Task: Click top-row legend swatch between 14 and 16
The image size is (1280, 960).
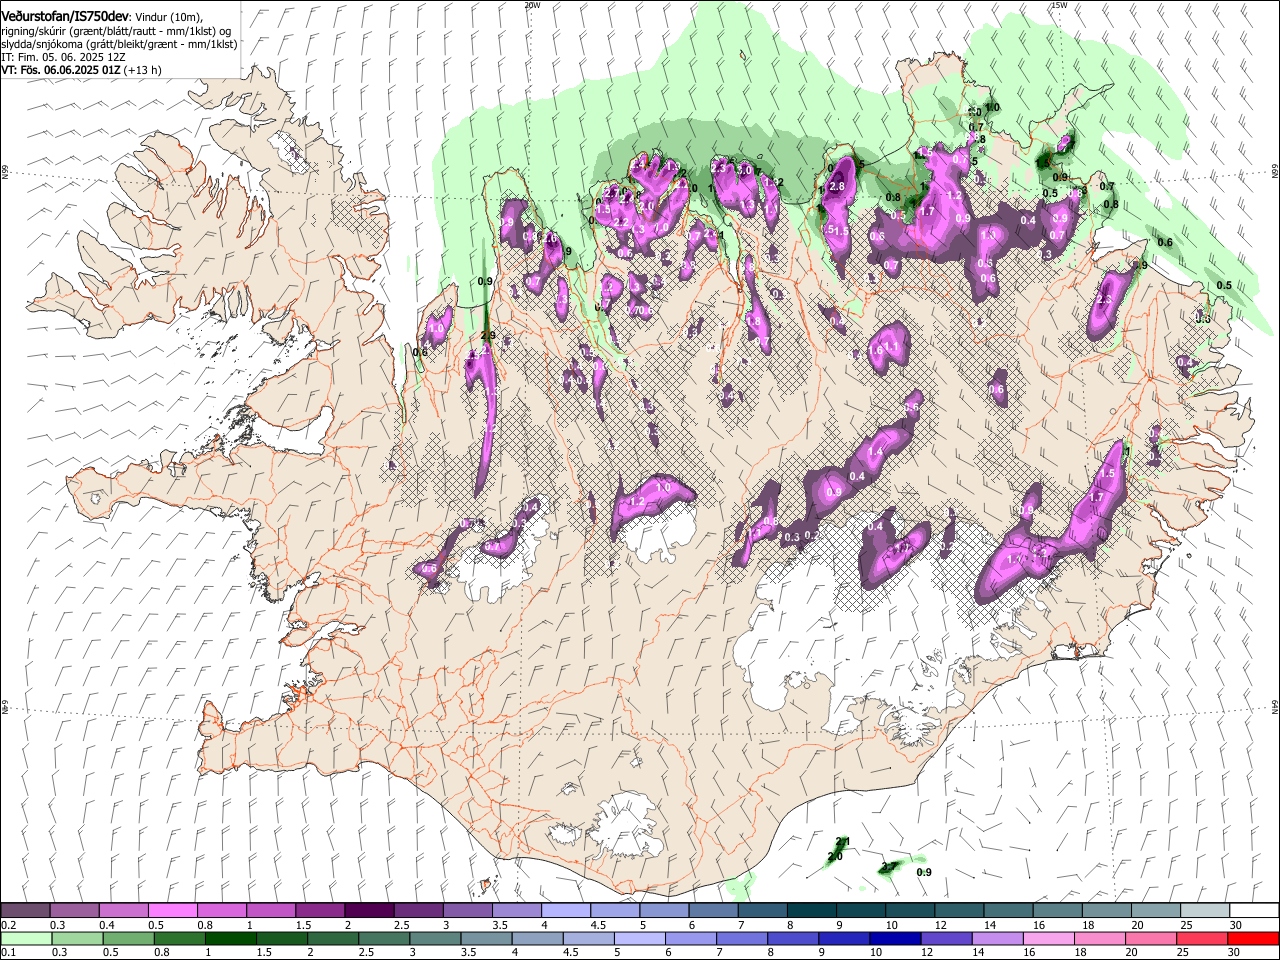Action: point(1007,911)
